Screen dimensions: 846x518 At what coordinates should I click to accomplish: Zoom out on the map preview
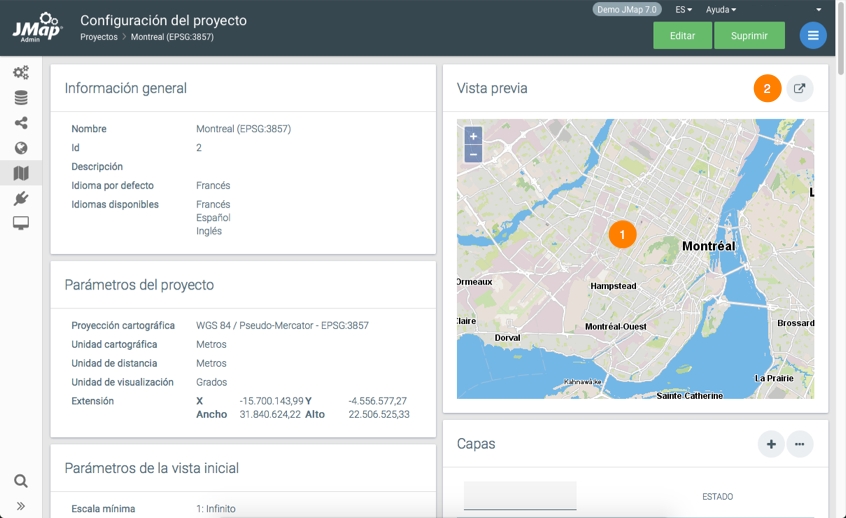pos(473,154)
